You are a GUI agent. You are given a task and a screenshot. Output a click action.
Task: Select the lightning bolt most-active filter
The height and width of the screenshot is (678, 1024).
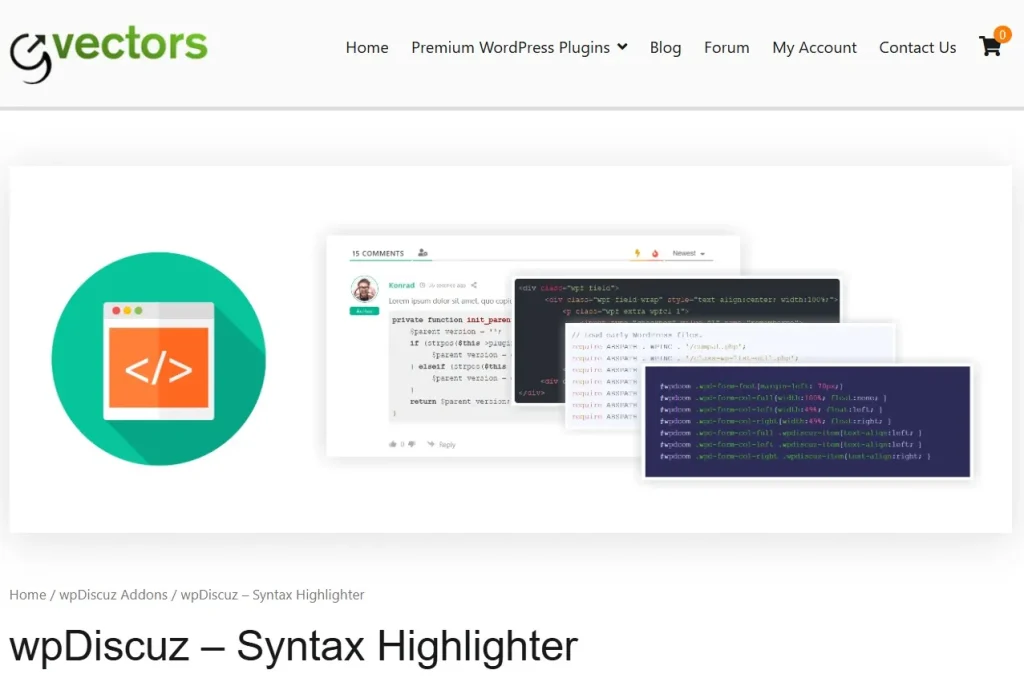tap(637, 253)
